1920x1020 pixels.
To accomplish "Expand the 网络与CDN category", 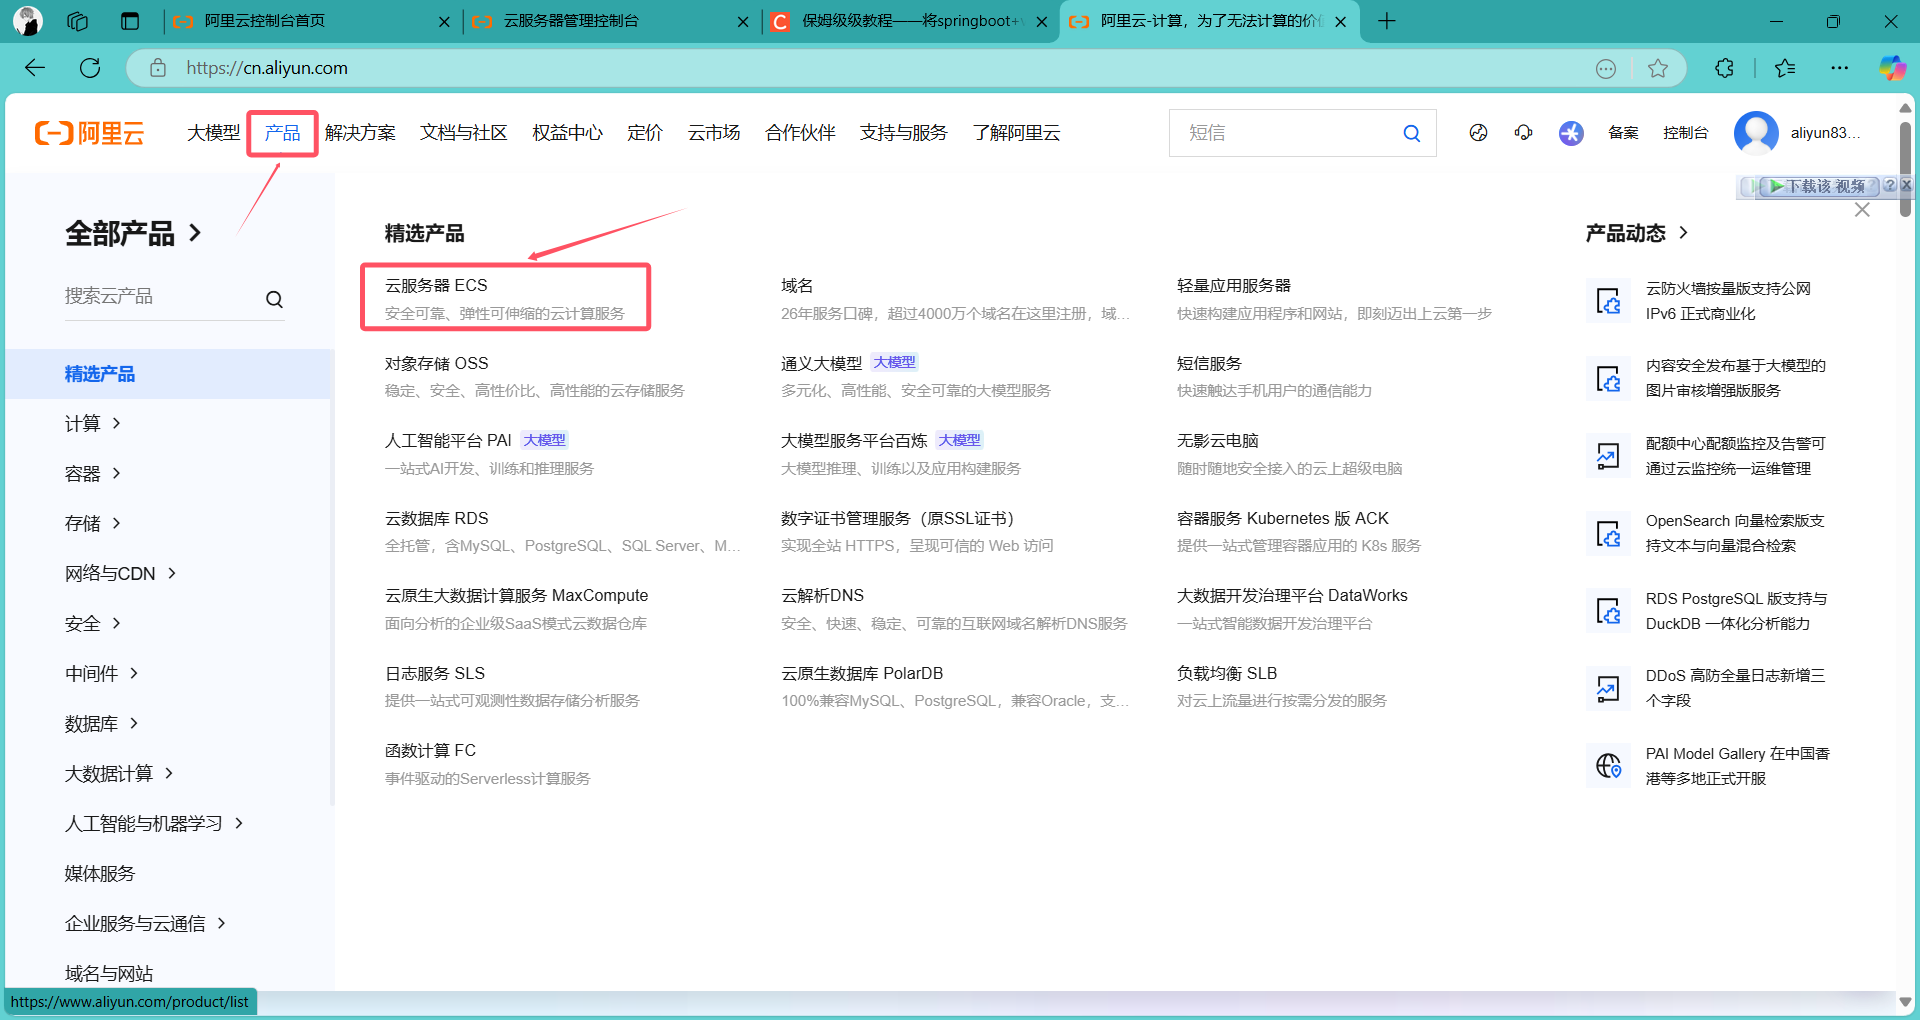I will [x=121, y=573].
